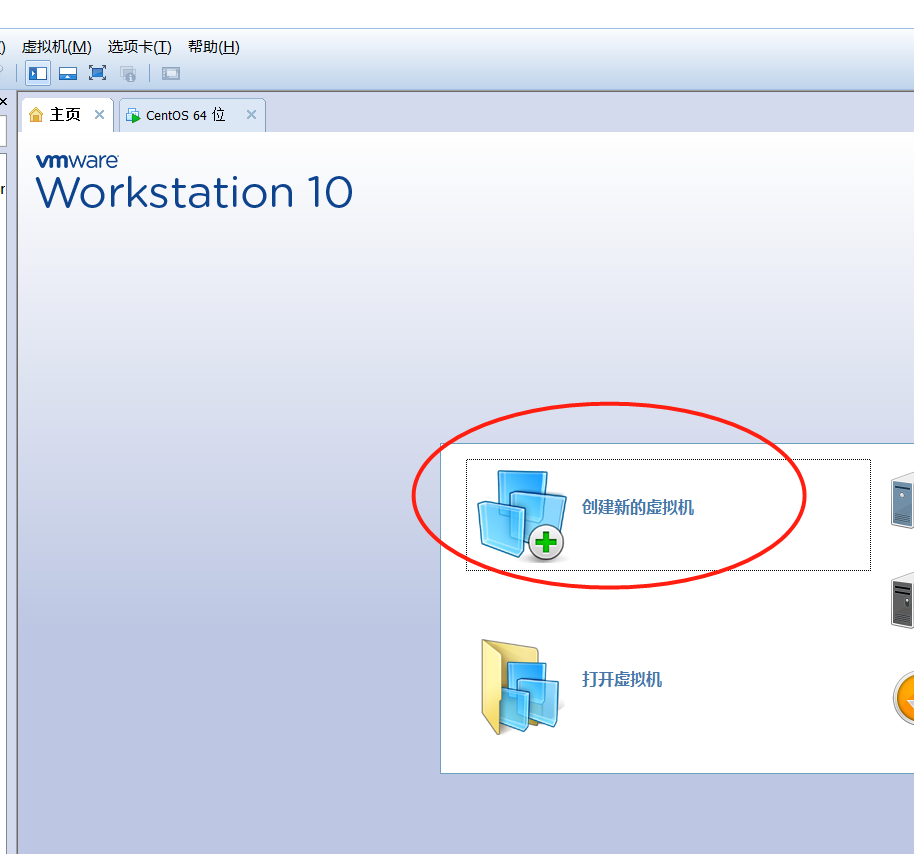Viewport: 914px width, 854px height.
Task: Click the dark tower server icon
Action: coord(902,600)
